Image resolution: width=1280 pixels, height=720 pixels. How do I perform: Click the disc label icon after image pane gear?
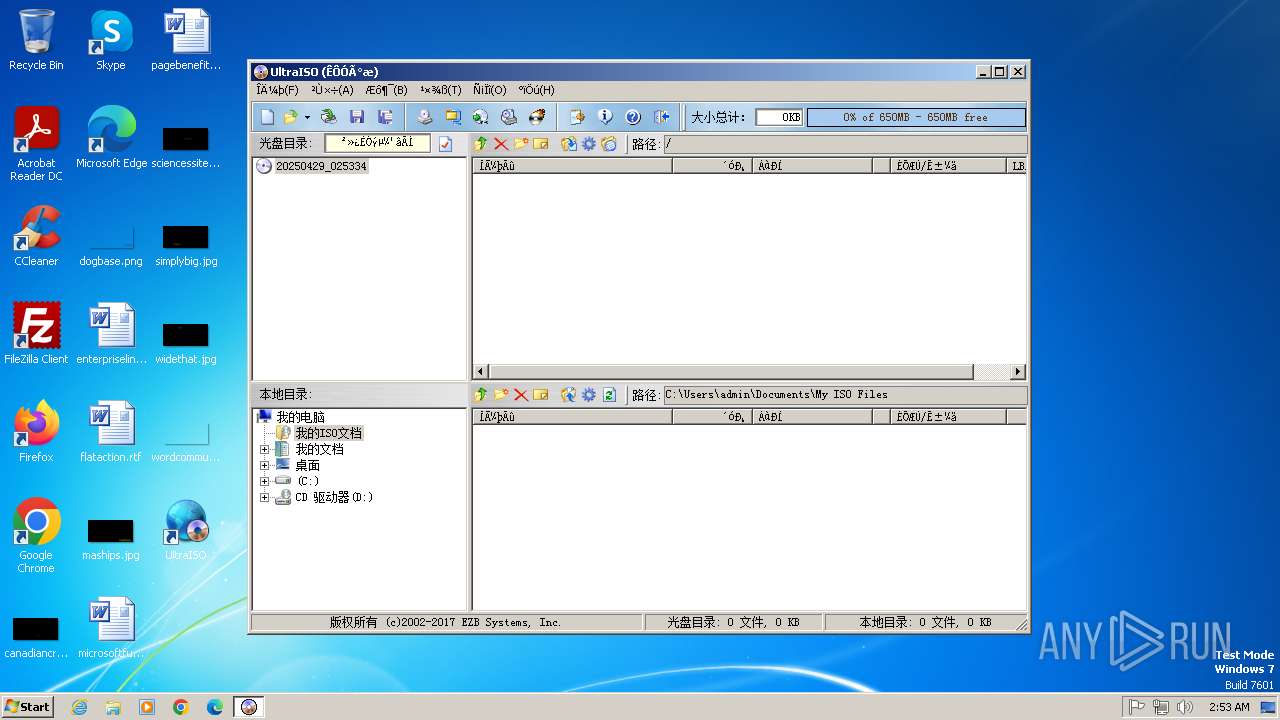click(609, 144)
